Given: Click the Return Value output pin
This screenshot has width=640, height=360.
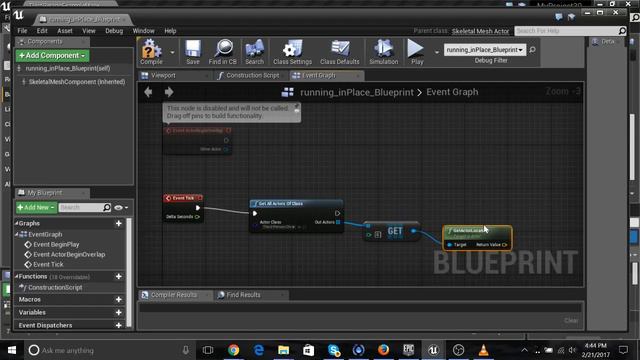Looking at the screenshot, I should tap(504, 244).
